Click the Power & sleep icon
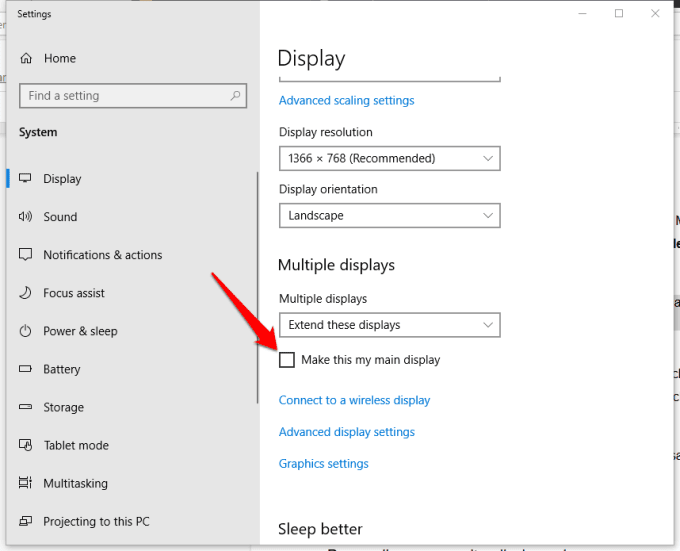 pos(25,331)
